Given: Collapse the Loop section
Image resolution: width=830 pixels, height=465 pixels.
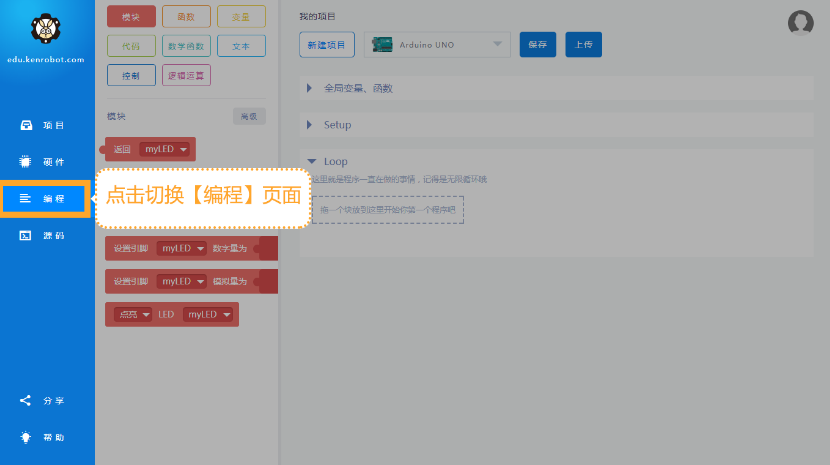Looking at the screenshot, I should coord(312,161).
